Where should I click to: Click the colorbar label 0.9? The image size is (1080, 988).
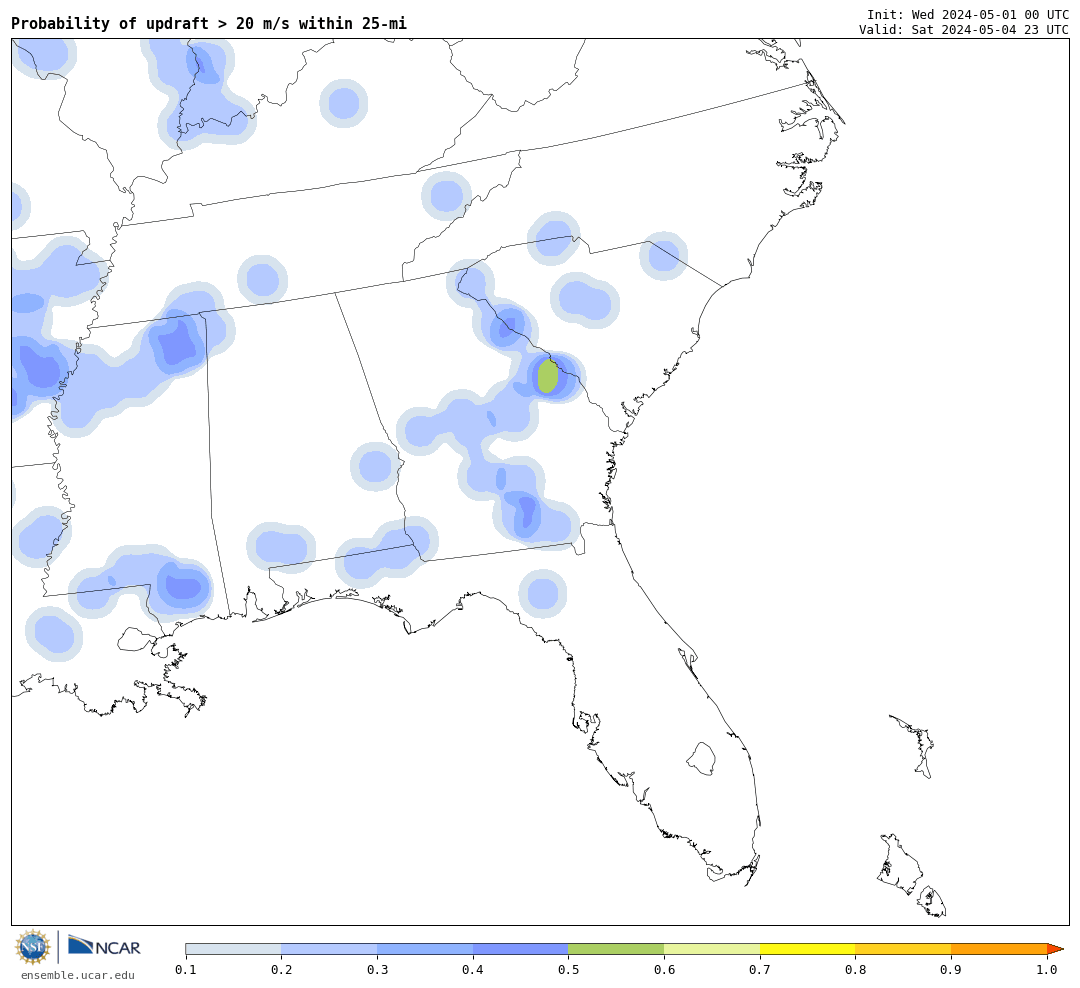pos(952,969)
